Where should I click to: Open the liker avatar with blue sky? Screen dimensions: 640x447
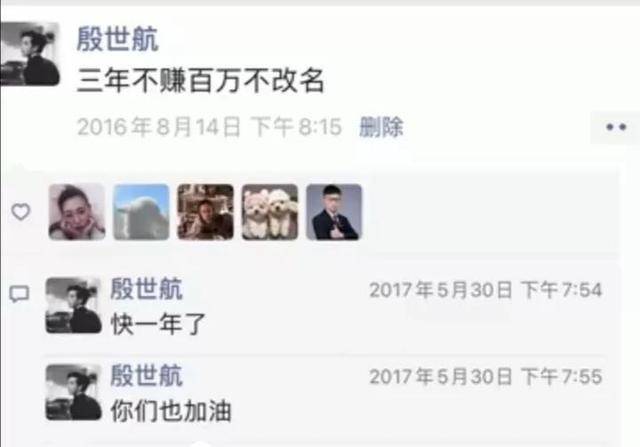click(141, 212)
